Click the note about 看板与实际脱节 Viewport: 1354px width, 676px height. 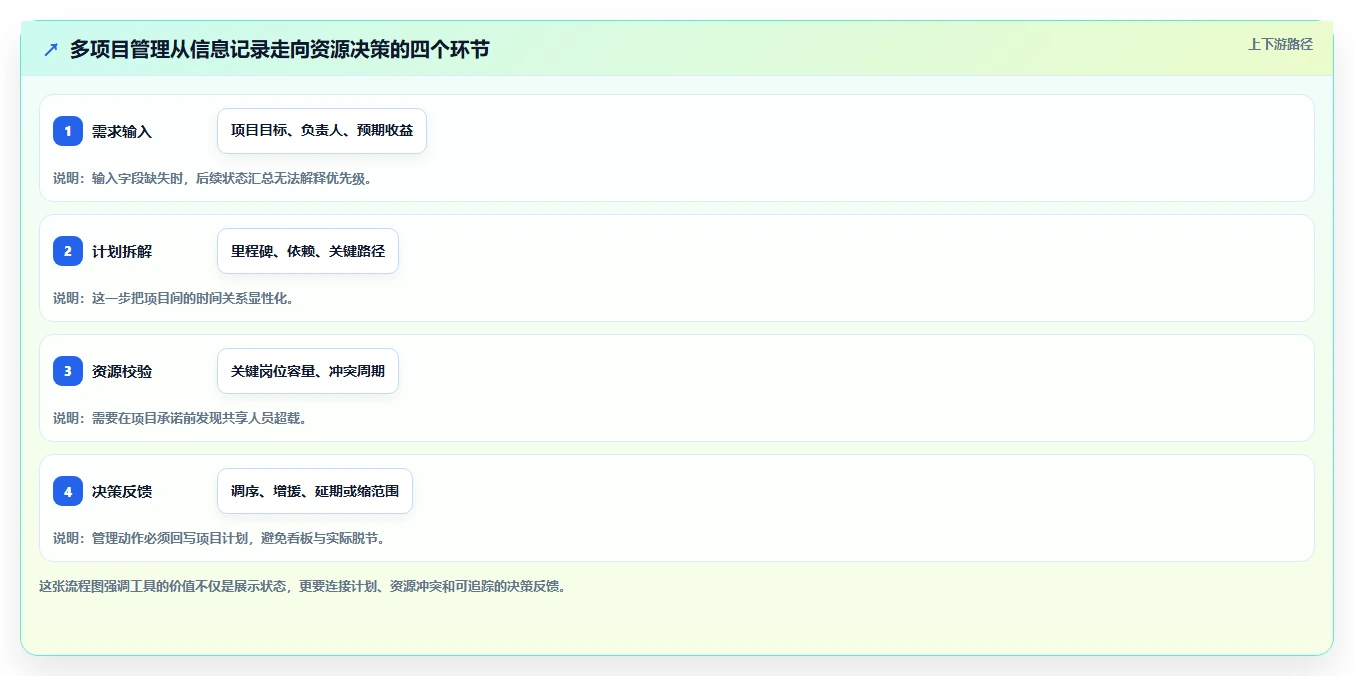[219, 538]
